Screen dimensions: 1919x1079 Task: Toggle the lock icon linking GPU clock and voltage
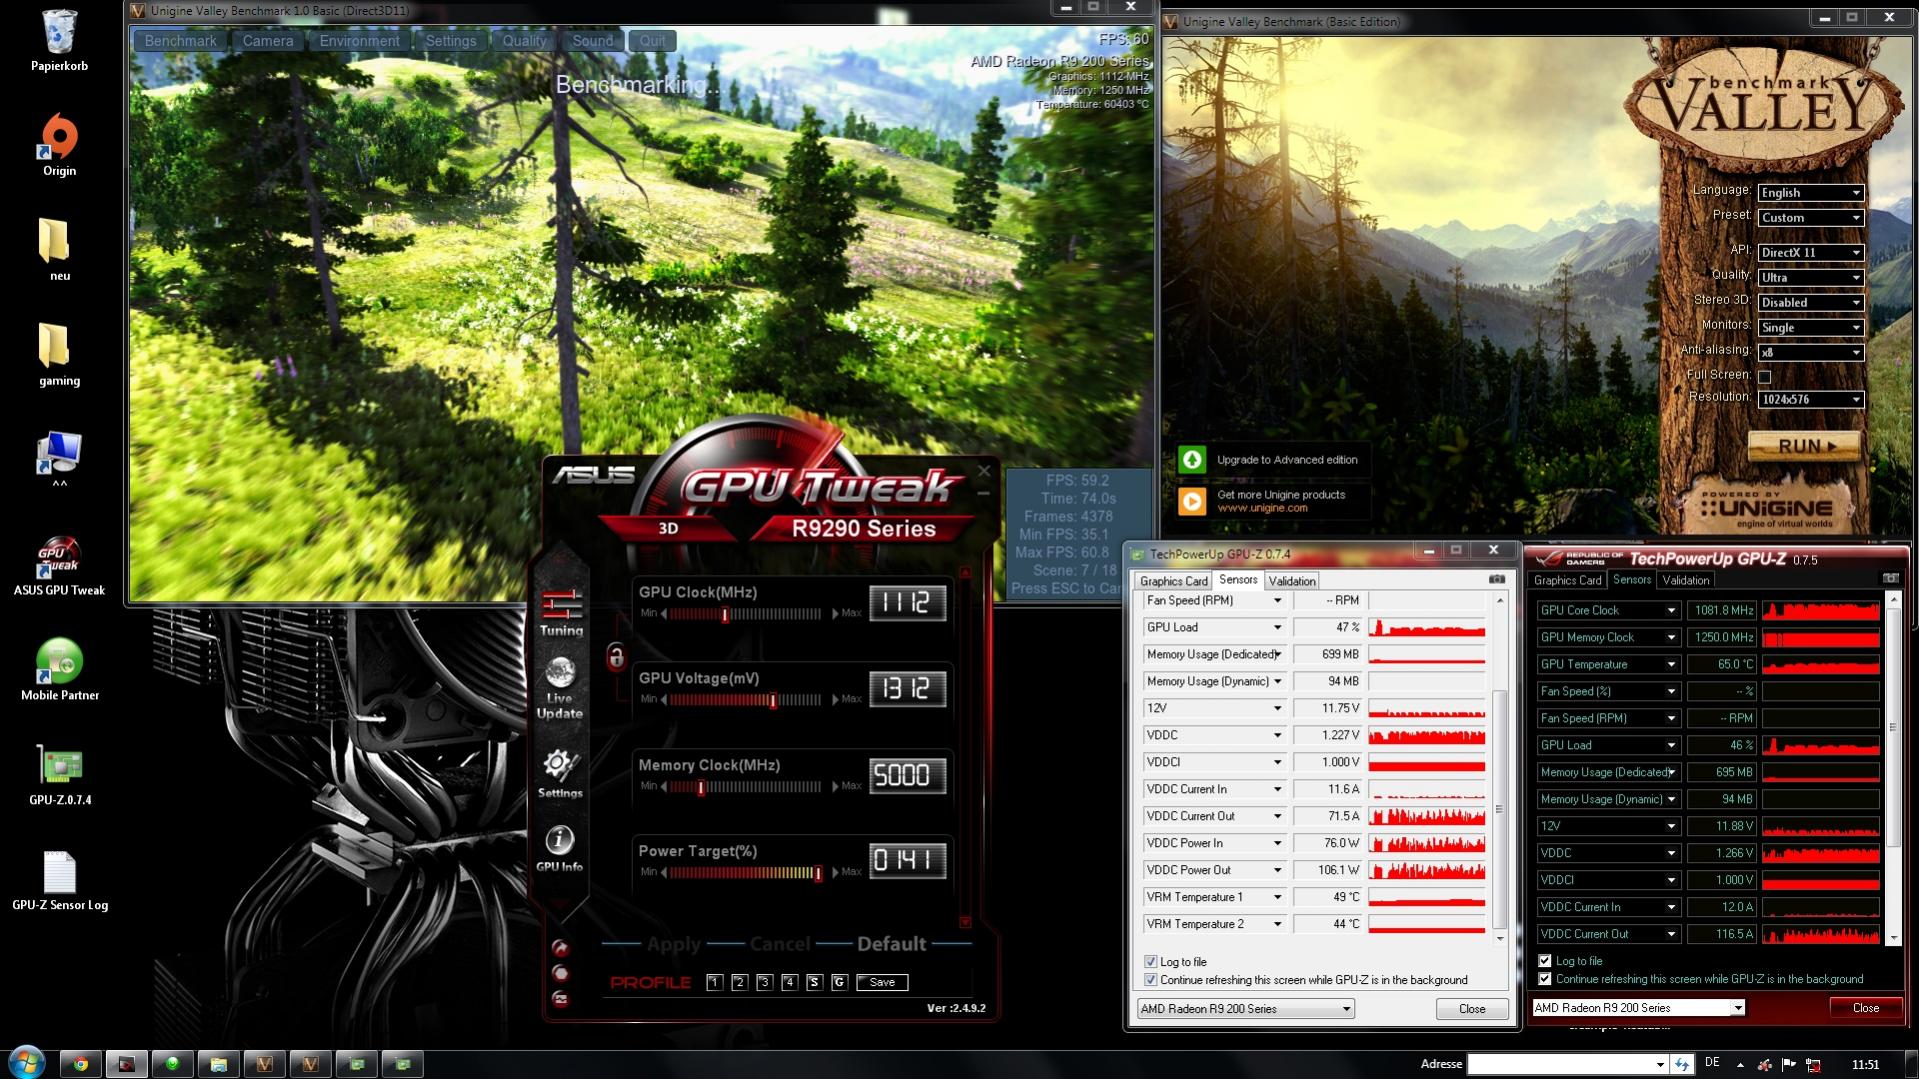616,657
